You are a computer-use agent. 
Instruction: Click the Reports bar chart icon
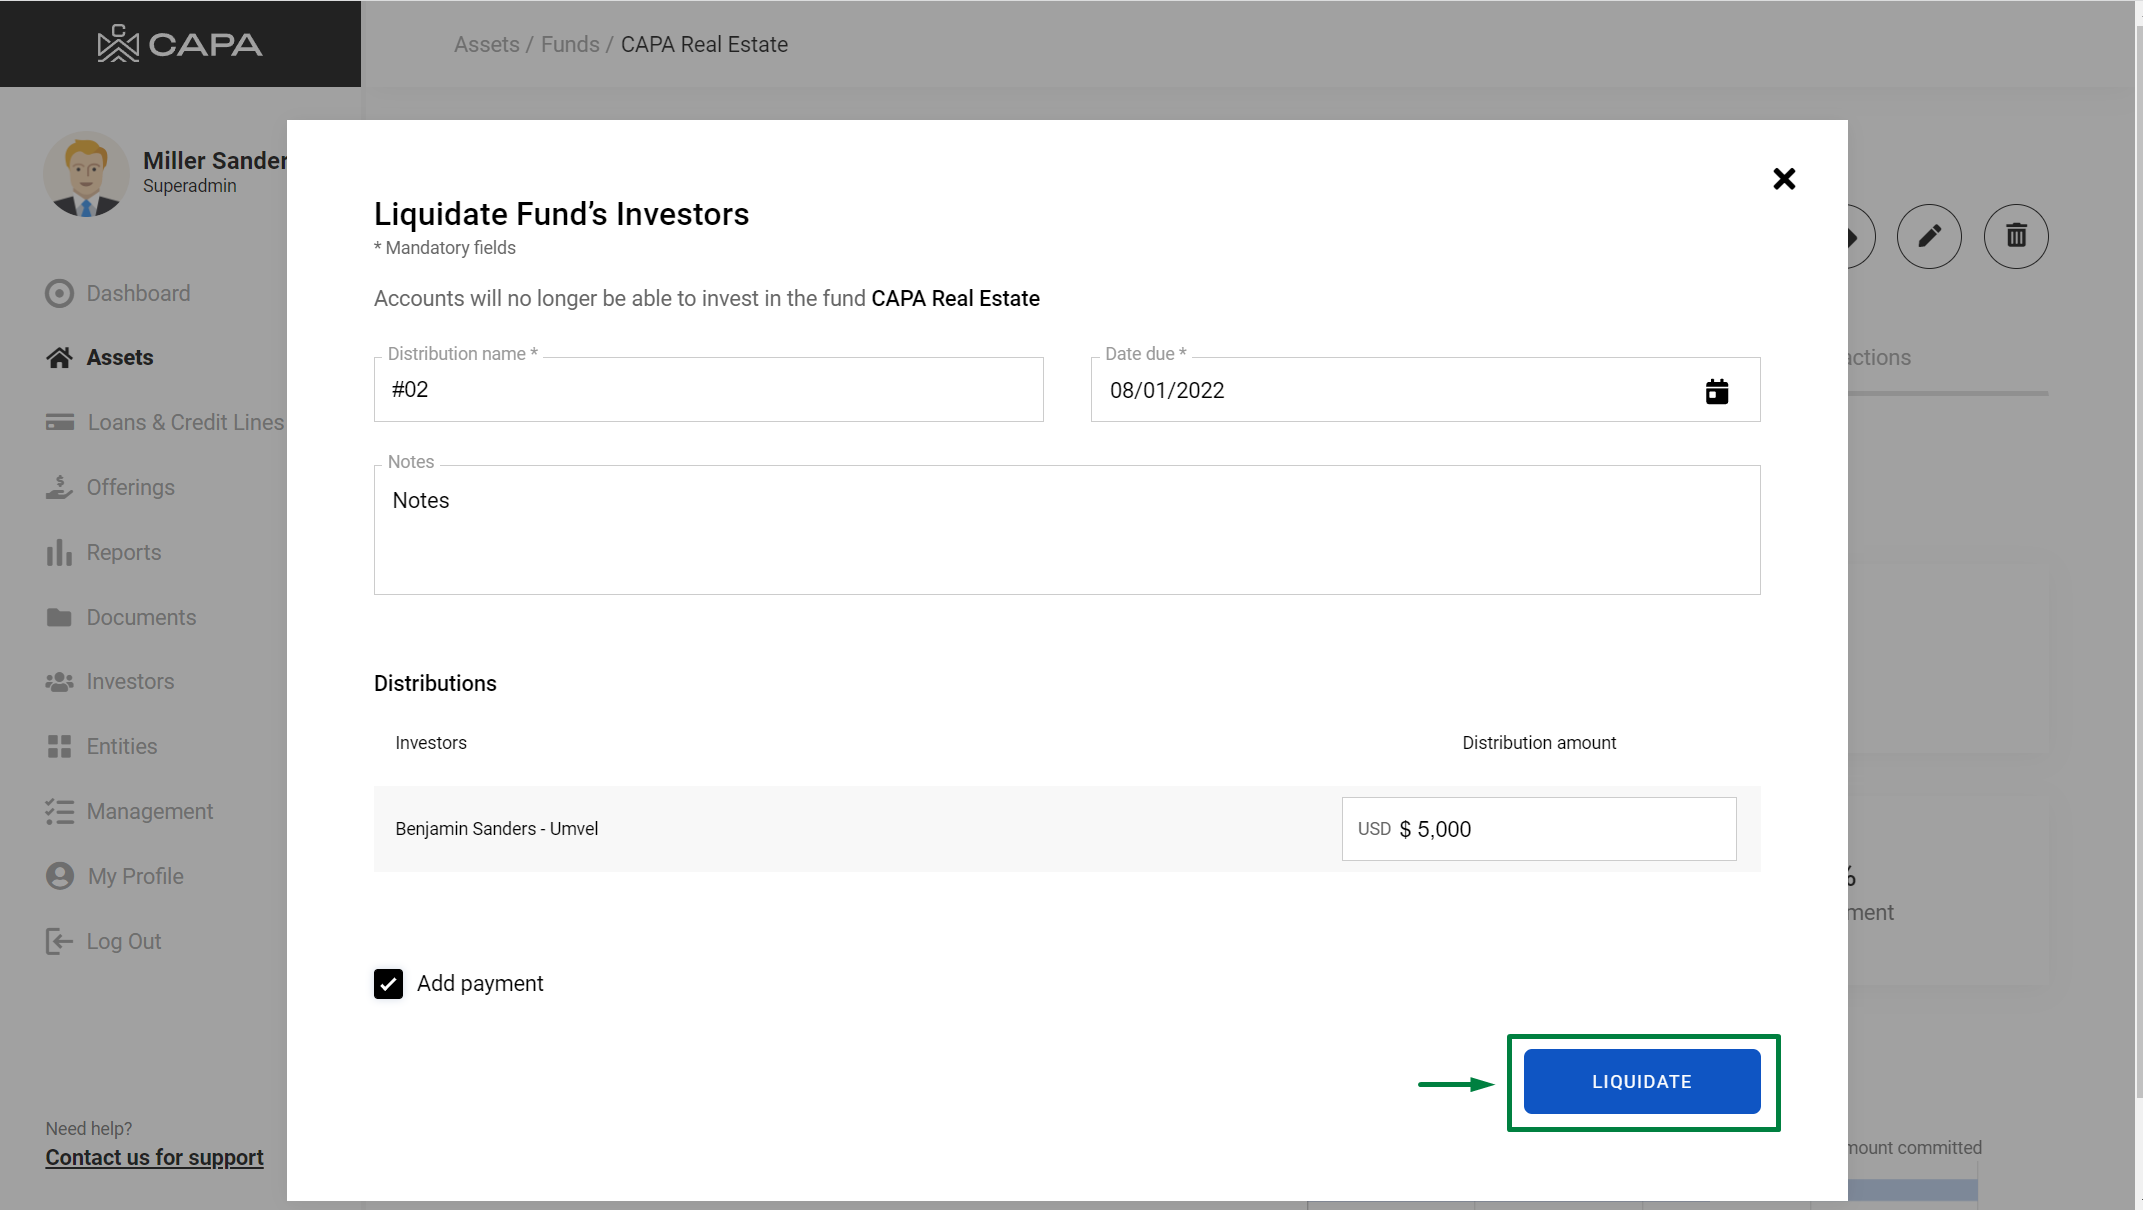[x=59, y=552]
